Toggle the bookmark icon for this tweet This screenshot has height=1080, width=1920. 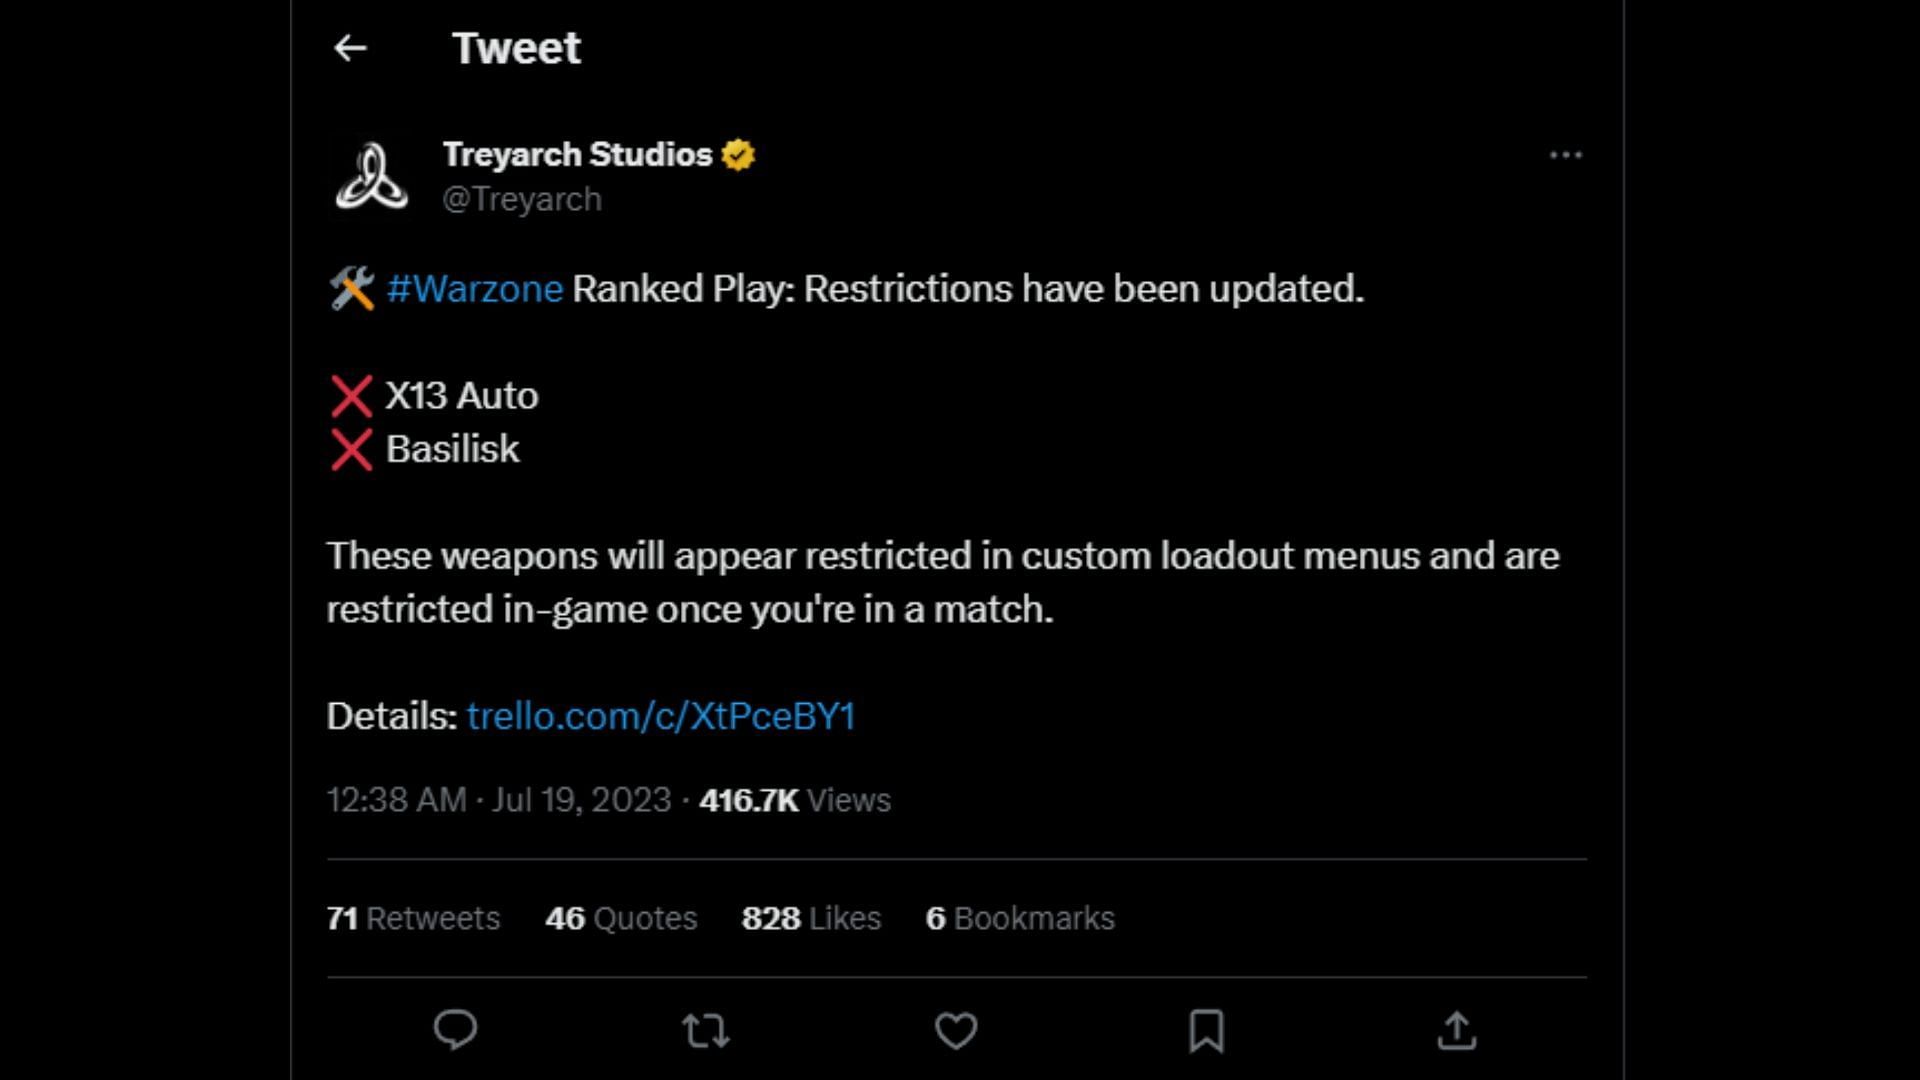1206,1030
